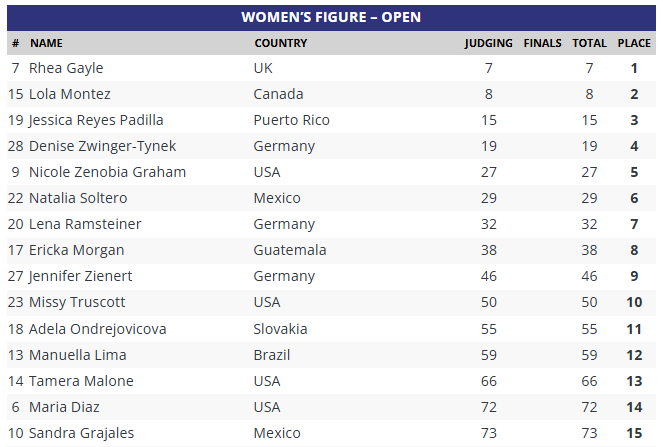Click the JUDGING column header
Screen dimensions: 663x447
(488, 43)
